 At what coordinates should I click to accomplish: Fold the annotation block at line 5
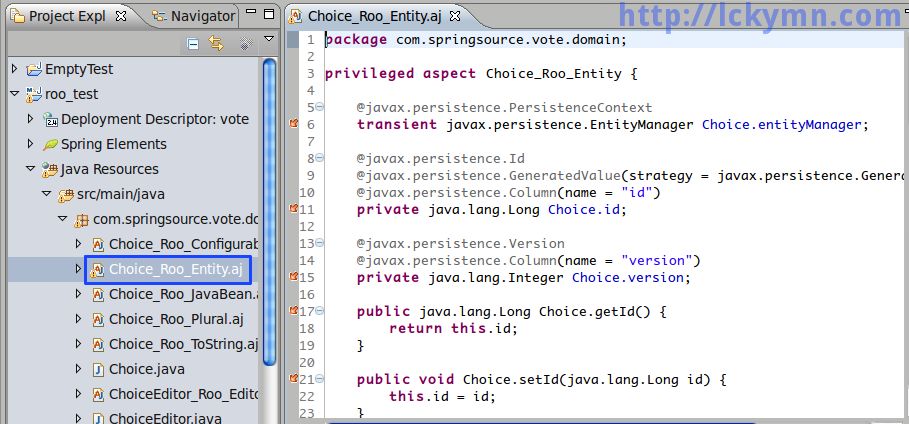tap(319, 107)
